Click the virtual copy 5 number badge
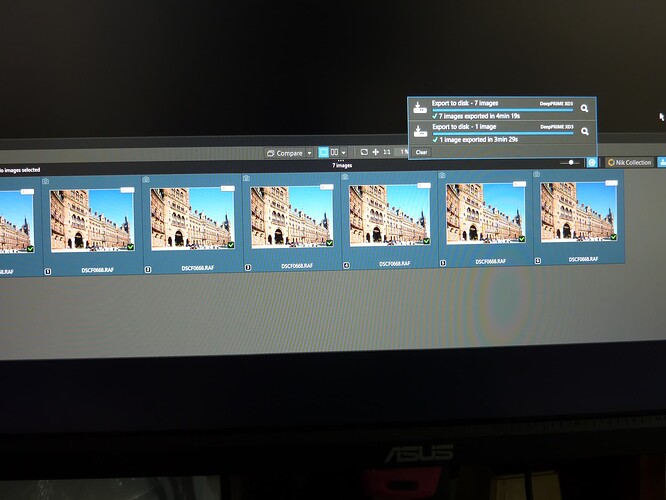The height and width of the screenshot is (500, 666). pyautogui.click(x=443, y=263)
